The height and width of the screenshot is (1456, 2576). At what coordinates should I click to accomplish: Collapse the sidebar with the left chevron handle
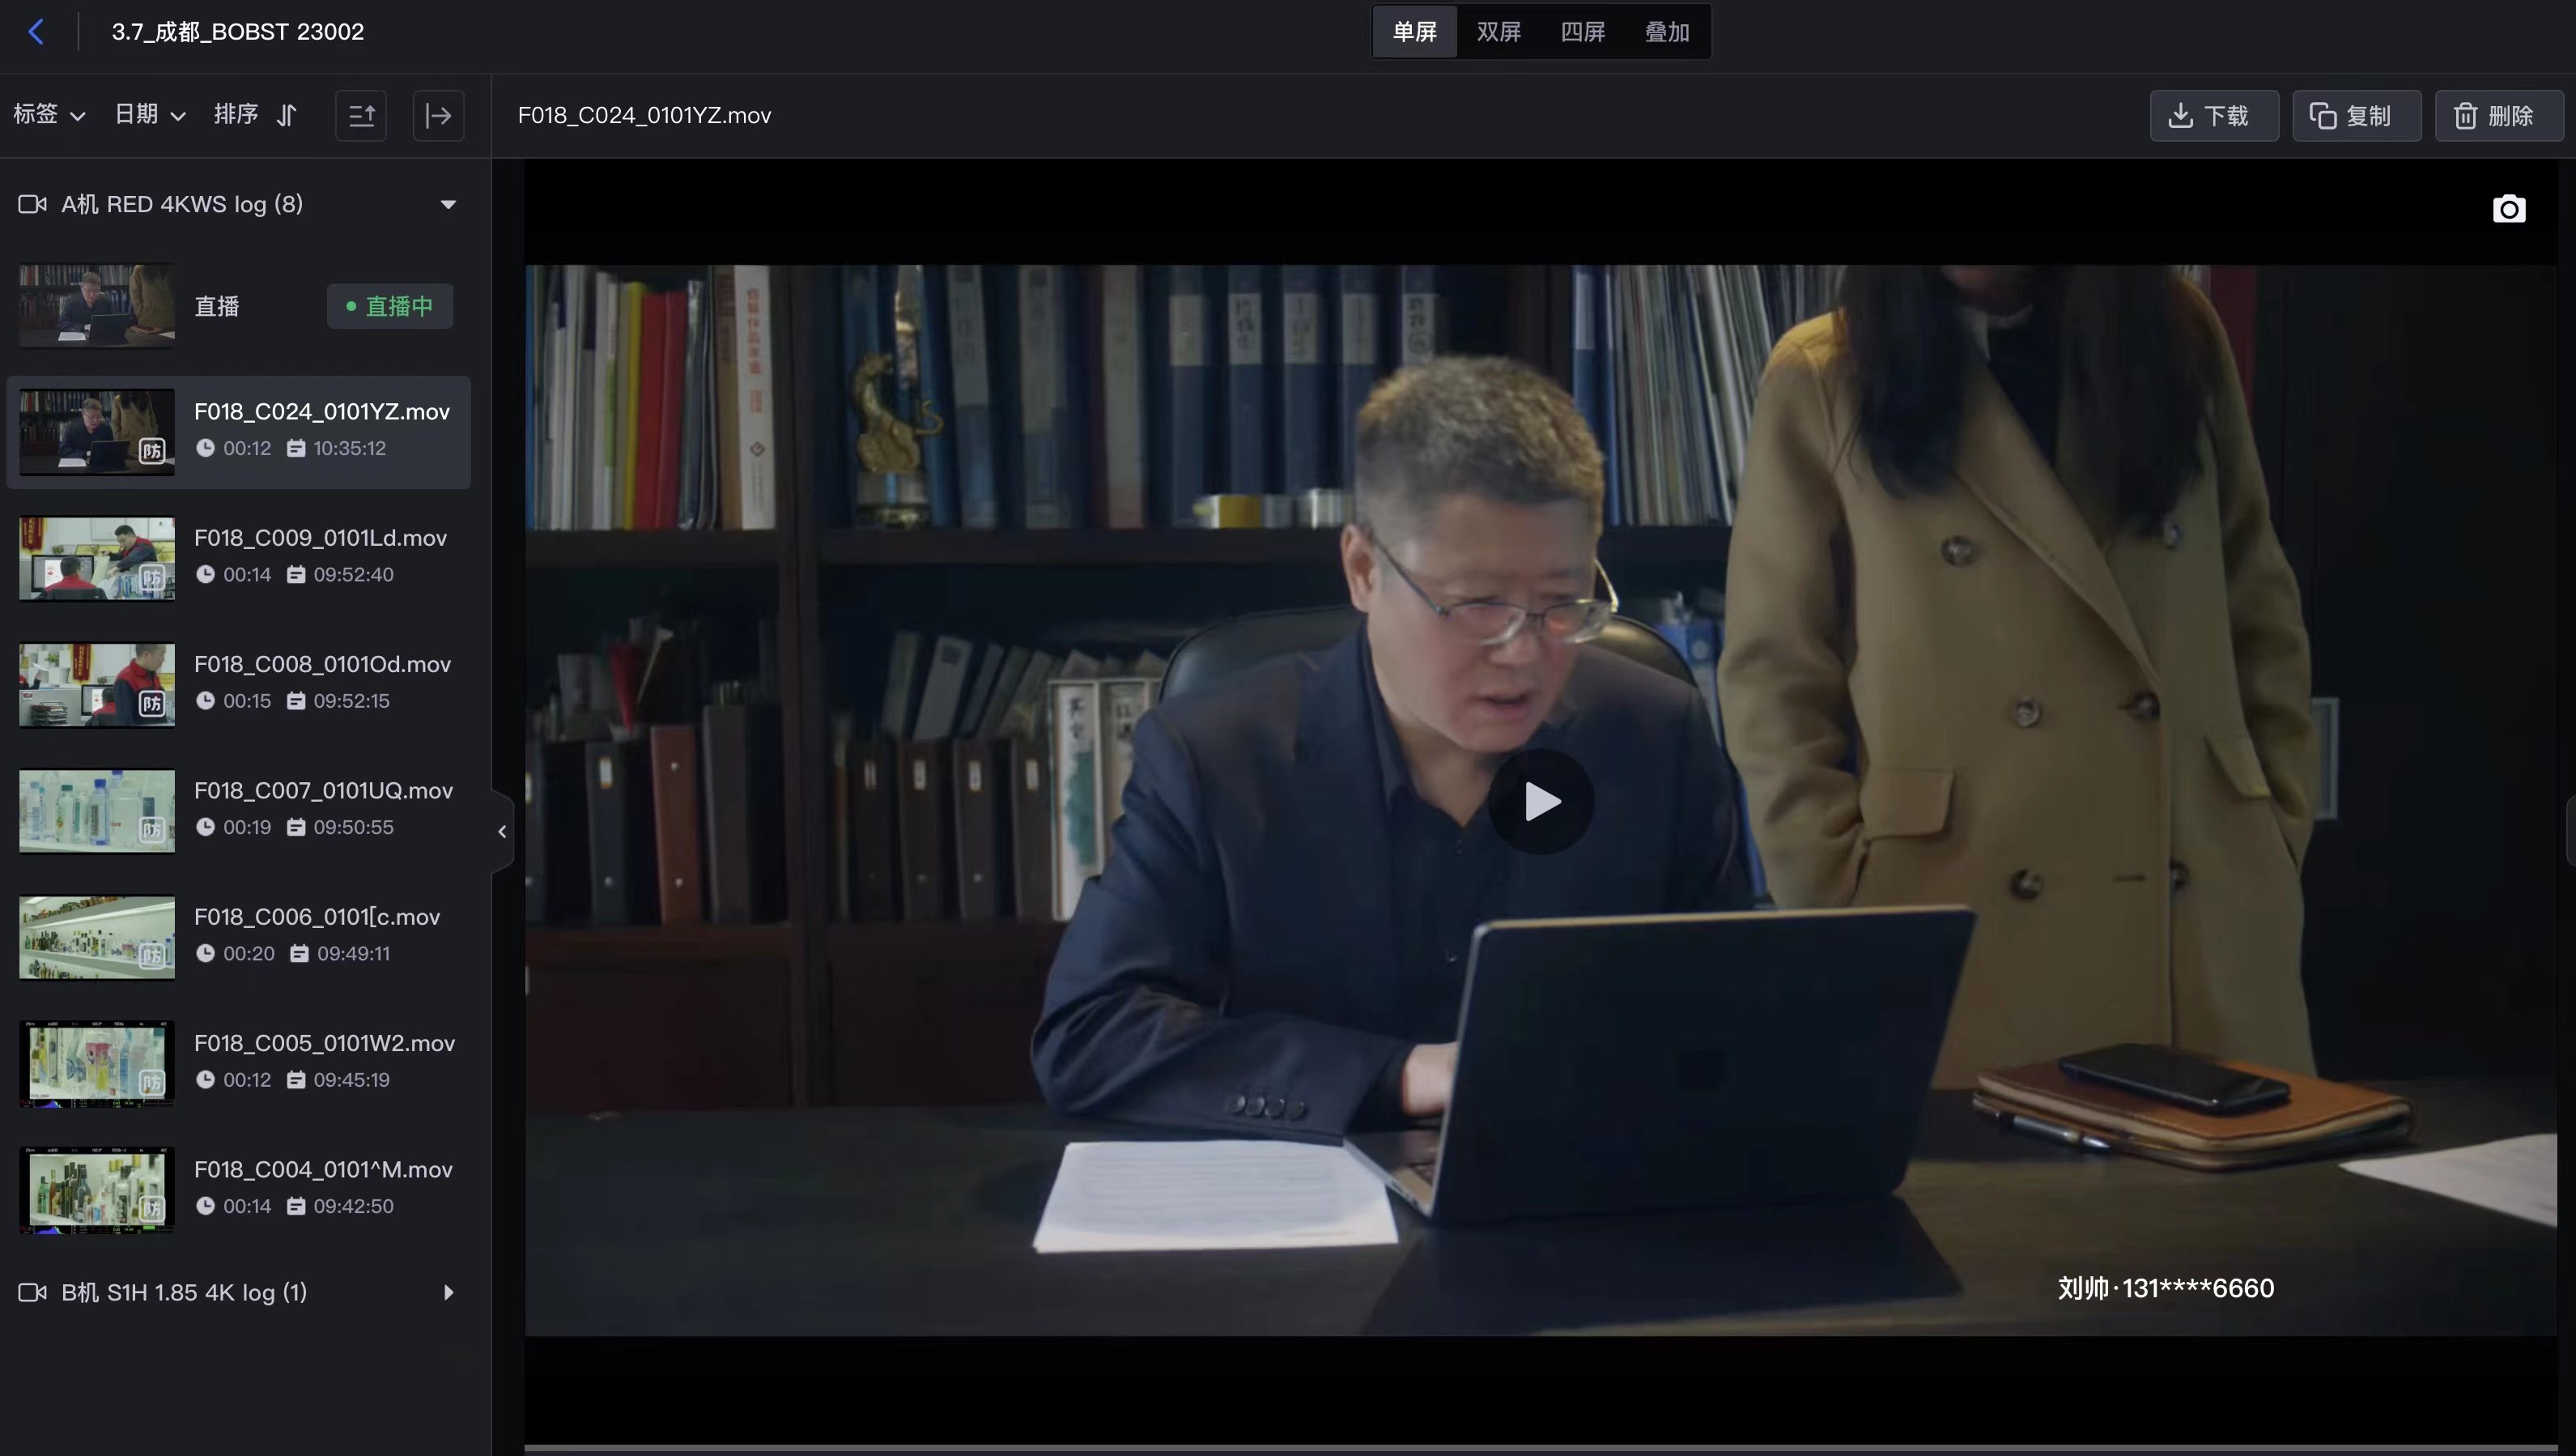pos(502,831)
